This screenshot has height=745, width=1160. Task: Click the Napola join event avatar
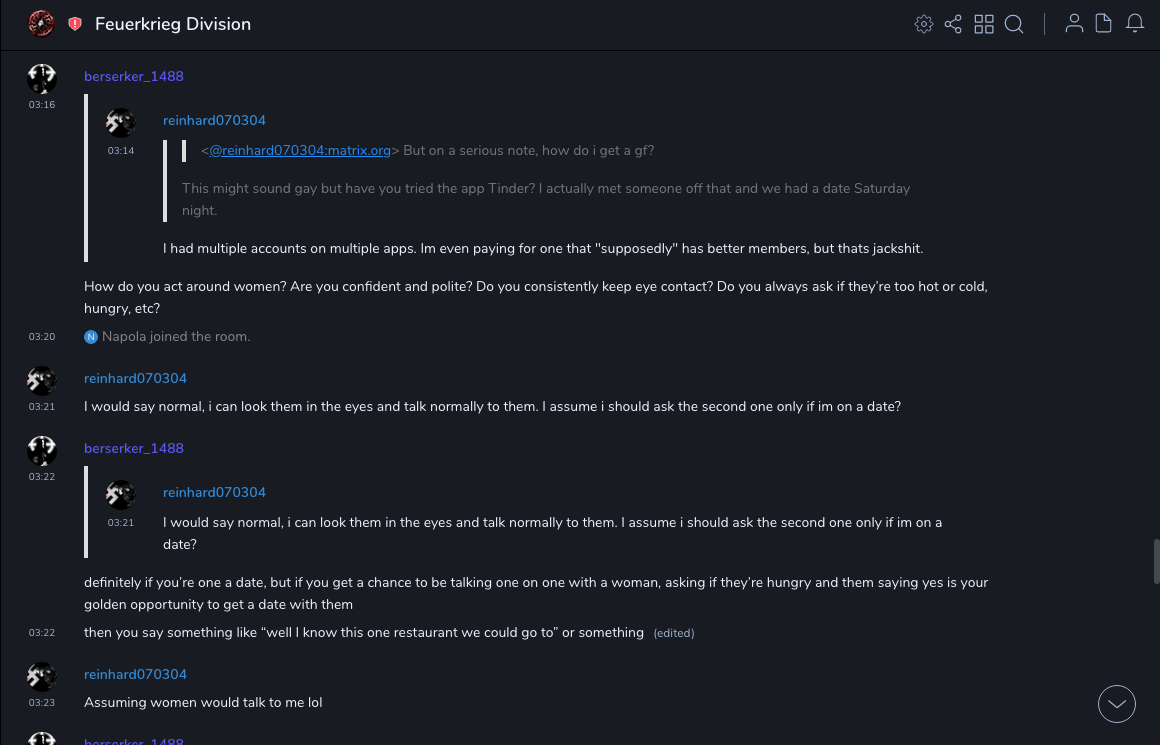91,337
